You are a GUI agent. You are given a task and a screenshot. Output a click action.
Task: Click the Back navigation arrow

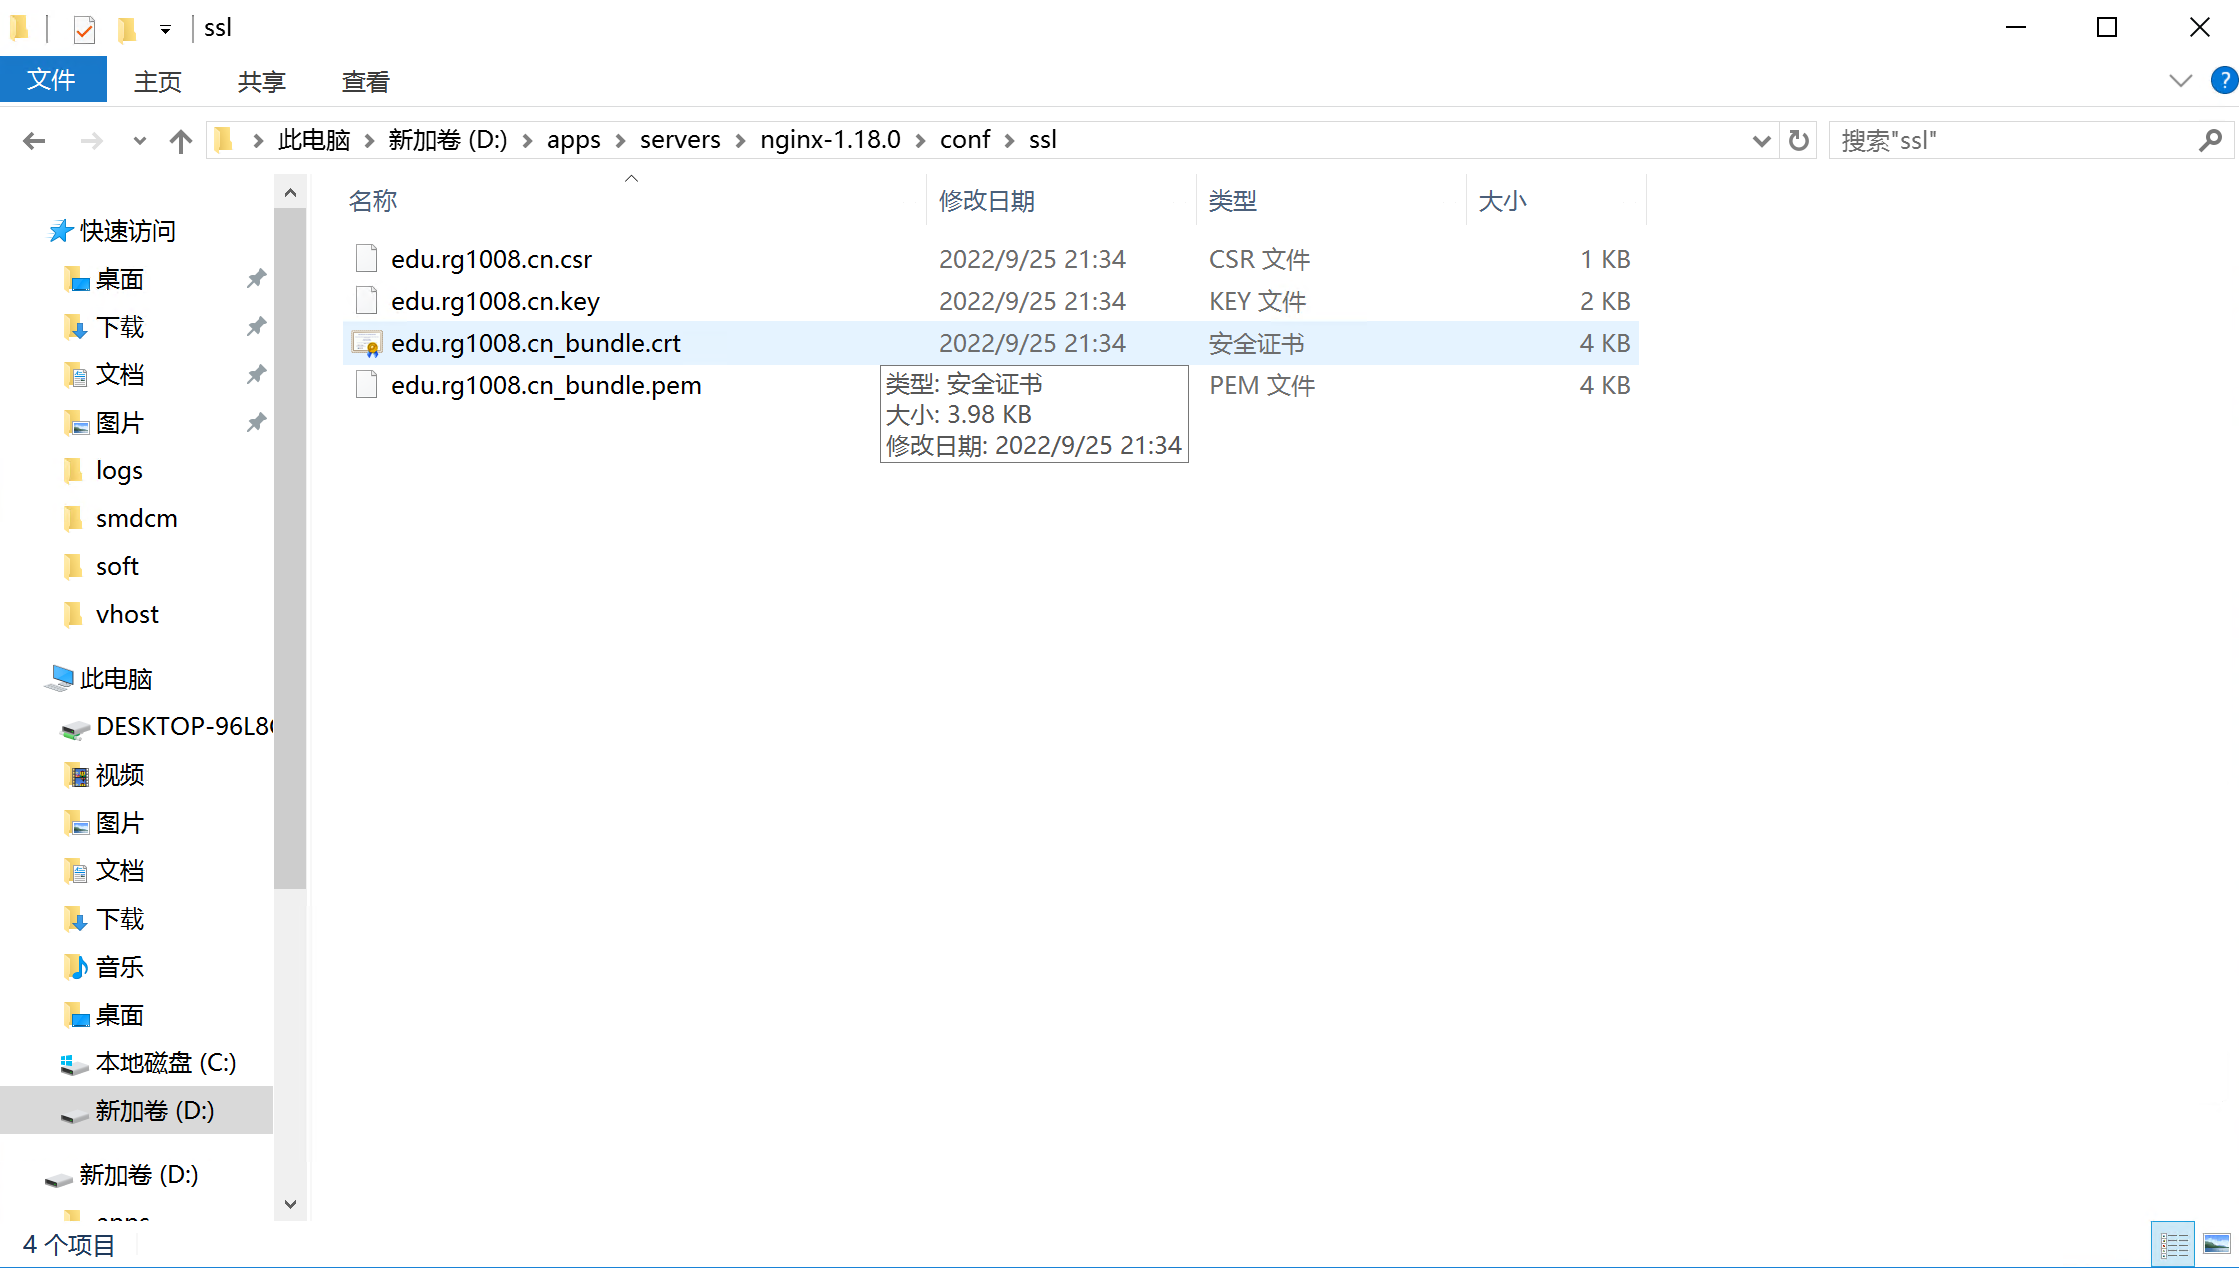pos(34,141)
